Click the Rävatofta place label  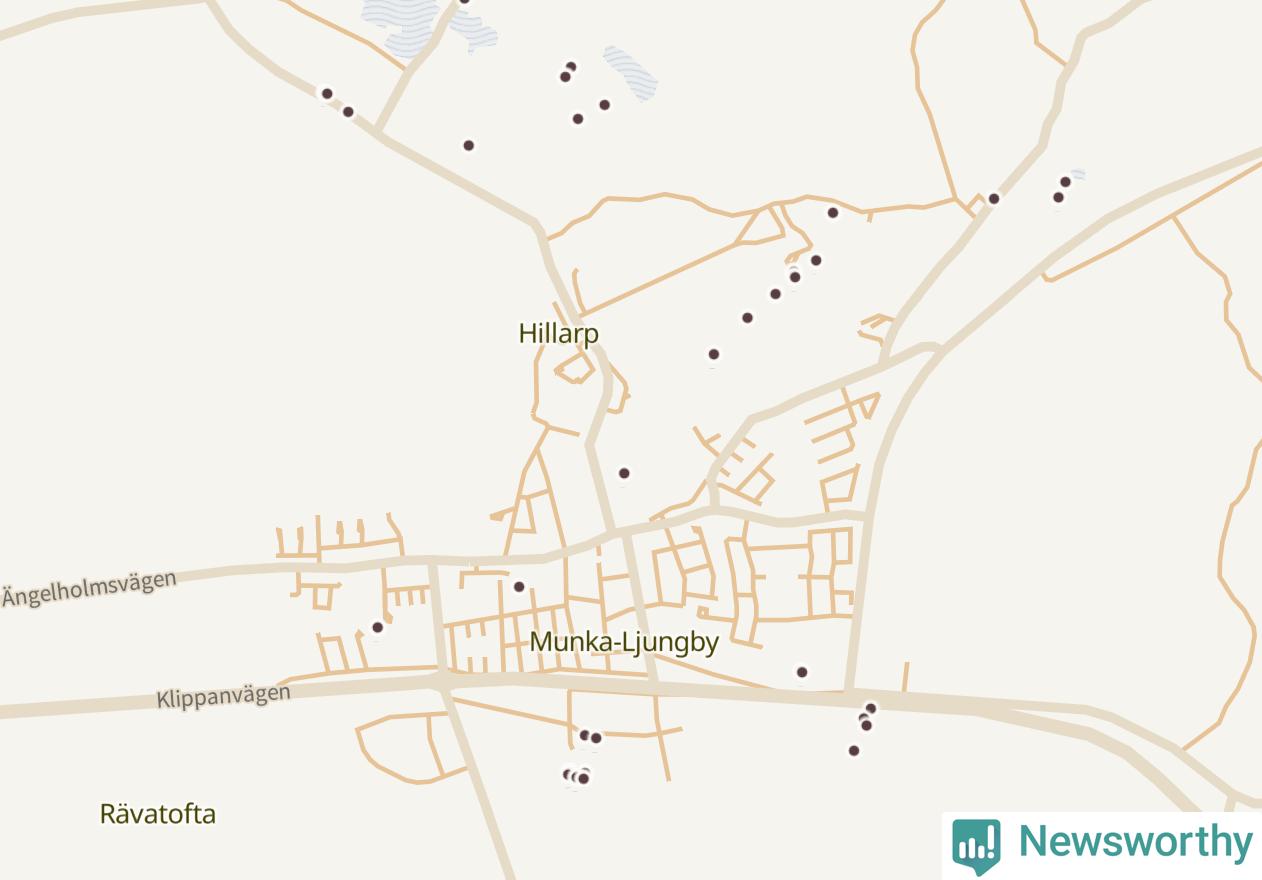[158, 814]
